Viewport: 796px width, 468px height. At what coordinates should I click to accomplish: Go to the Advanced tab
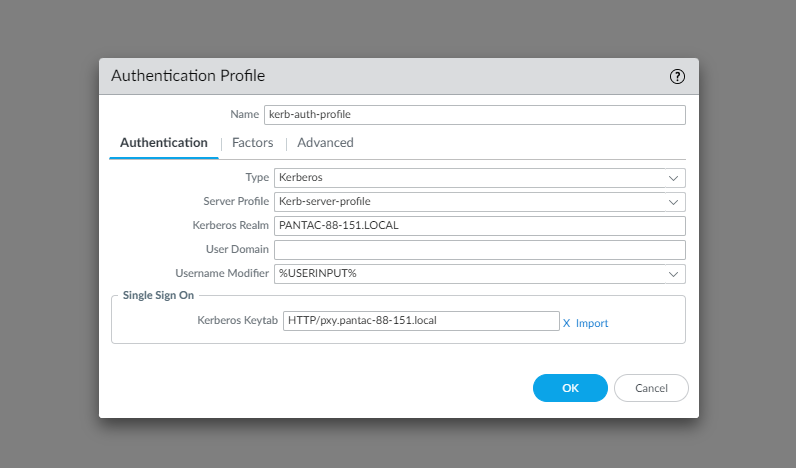point(325,143)
